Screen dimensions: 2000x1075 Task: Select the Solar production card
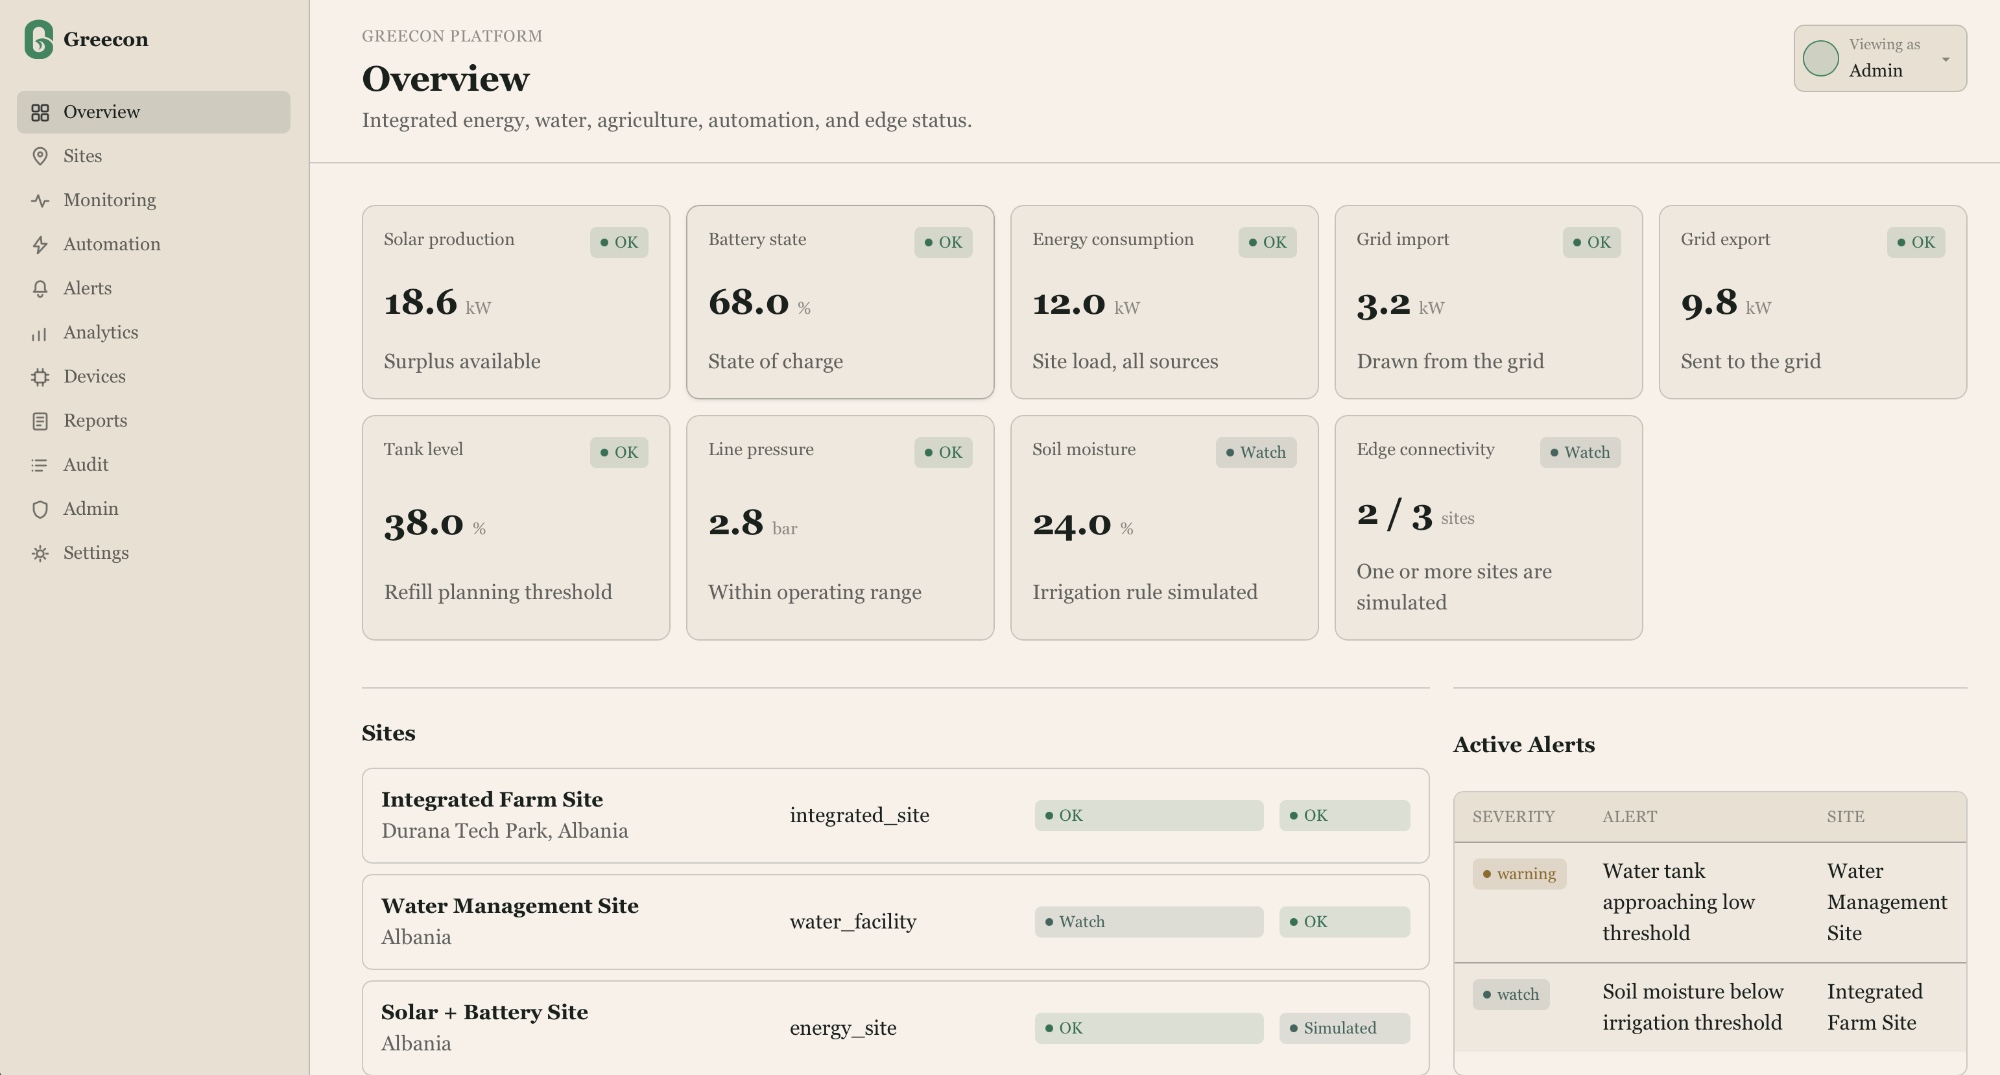coord(516,302)
